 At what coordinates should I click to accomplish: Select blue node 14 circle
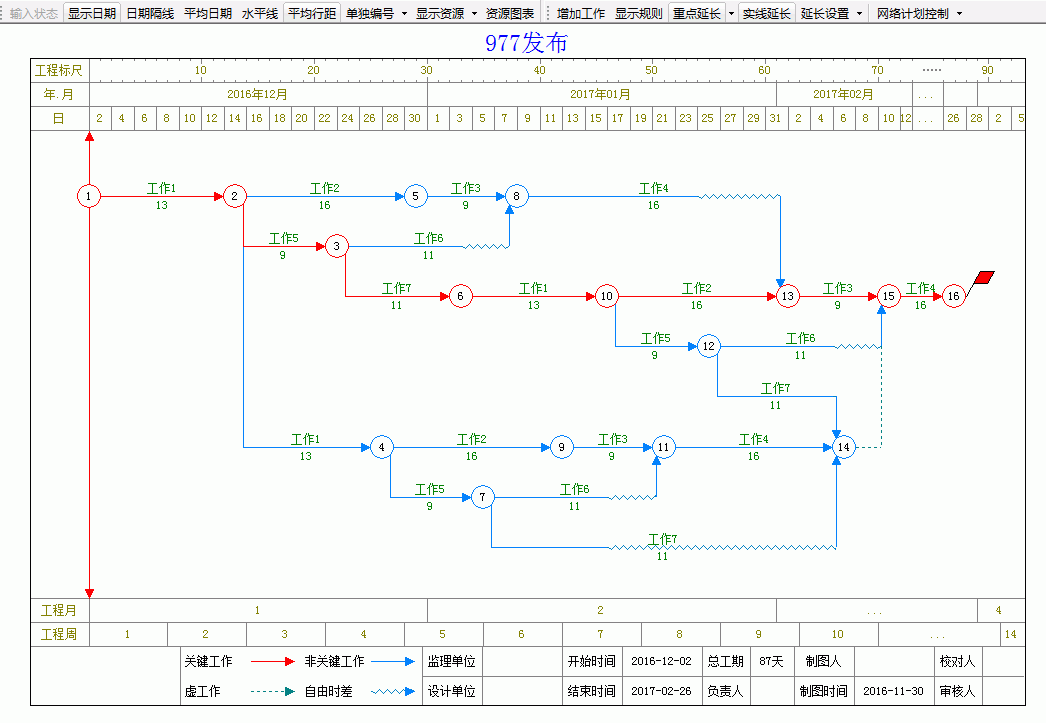coord(844,447)
